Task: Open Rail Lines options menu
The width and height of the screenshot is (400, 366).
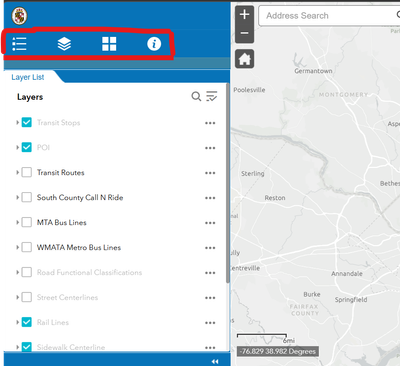Action: point(210,323)
